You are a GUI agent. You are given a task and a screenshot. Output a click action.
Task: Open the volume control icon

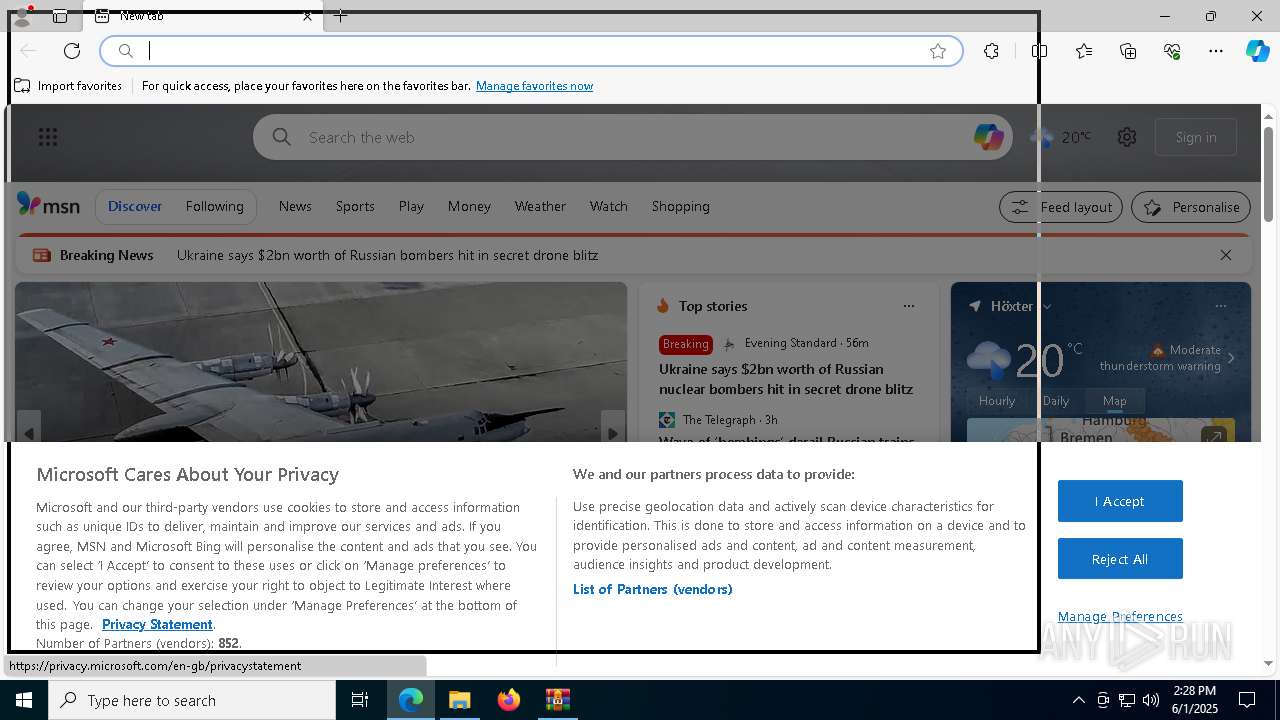(x=1151, y=700)
